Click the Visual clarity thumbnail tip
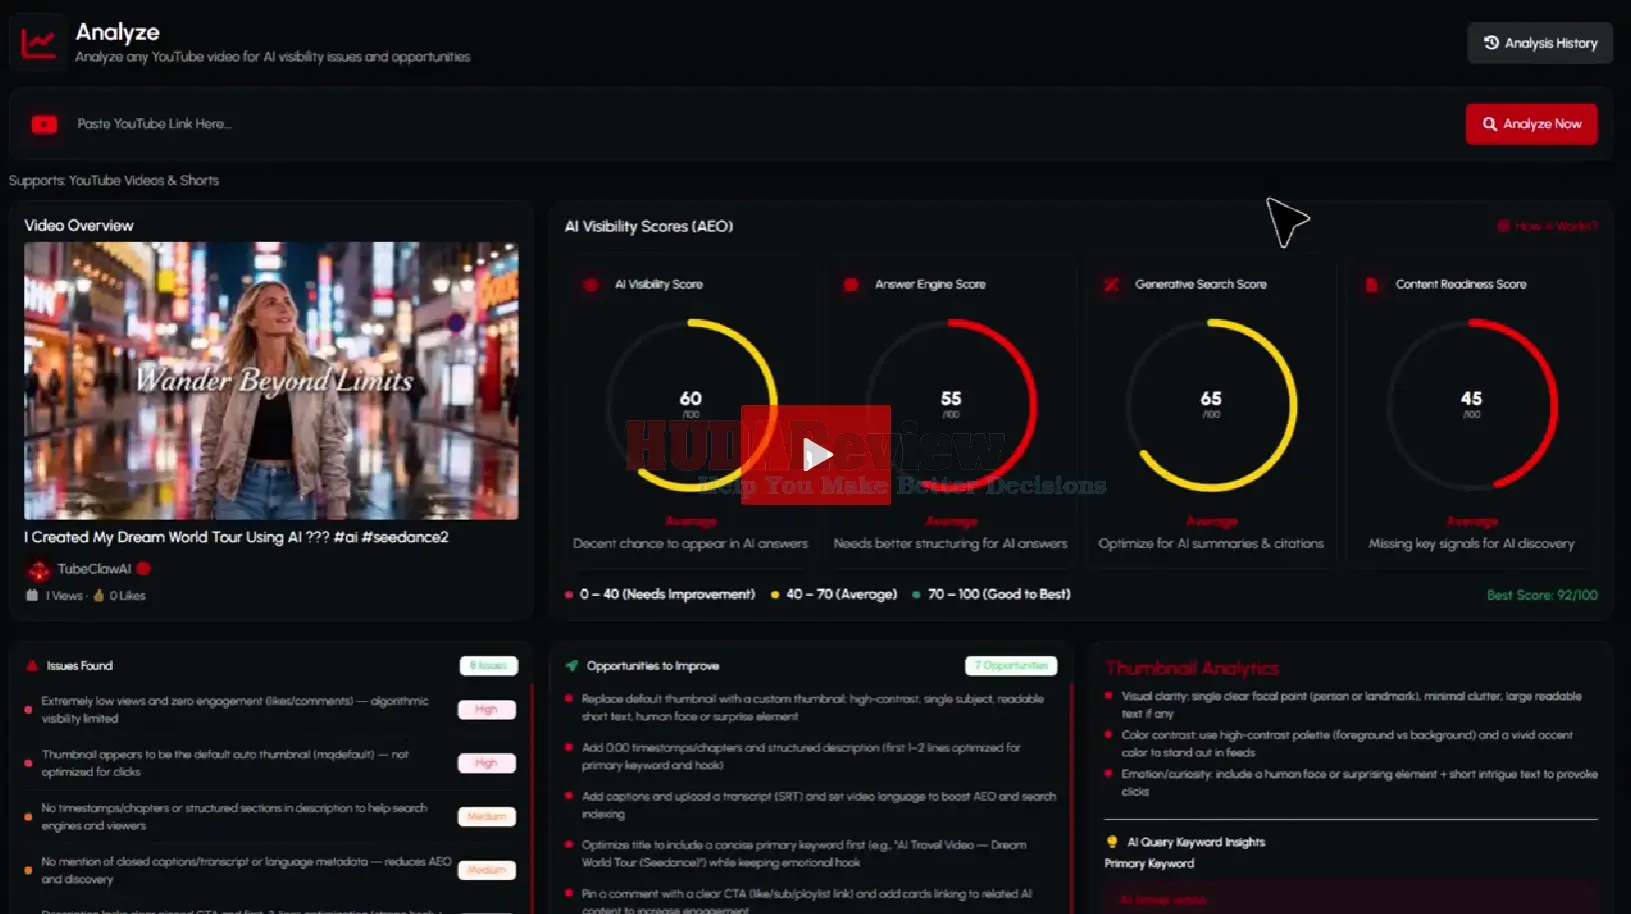Image resolution: width=1631 pixels, height=914 pixels. click(x=1351, y=705)
